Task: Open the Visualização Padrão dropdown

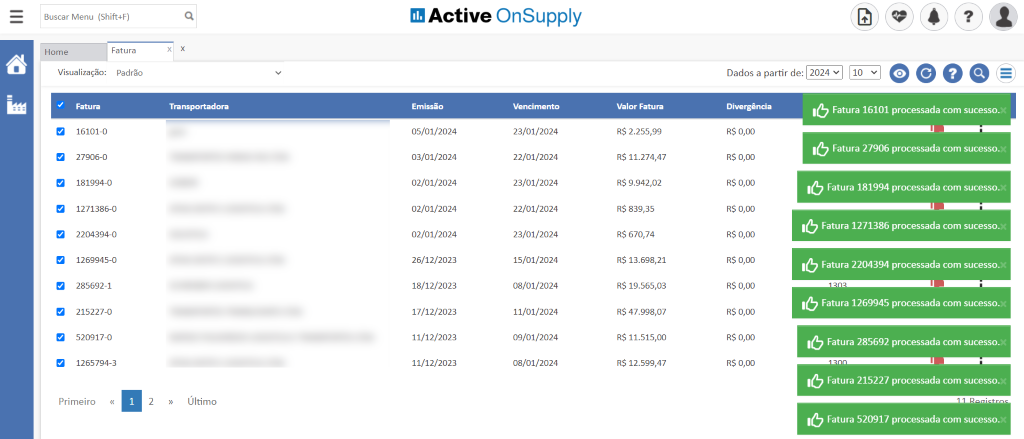Action: [x=199, y=73]
